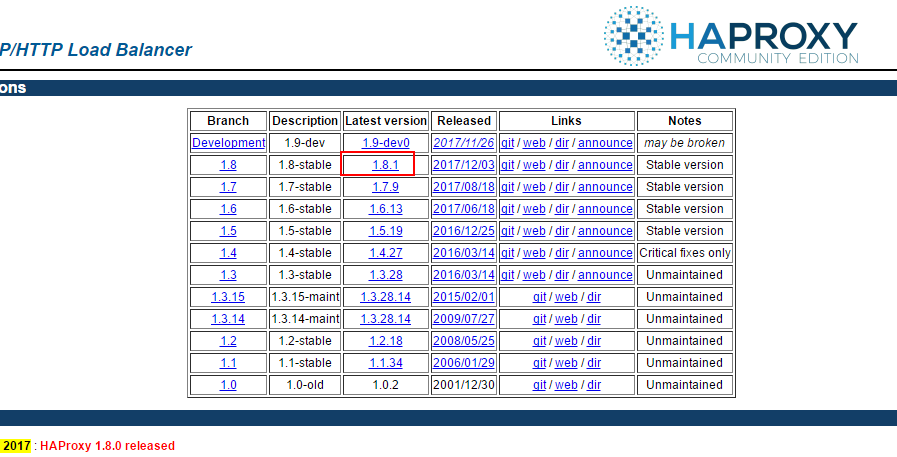
Task: Select 'HAProxy 1.8.0 released' news headline
Action: click(108, 446)
